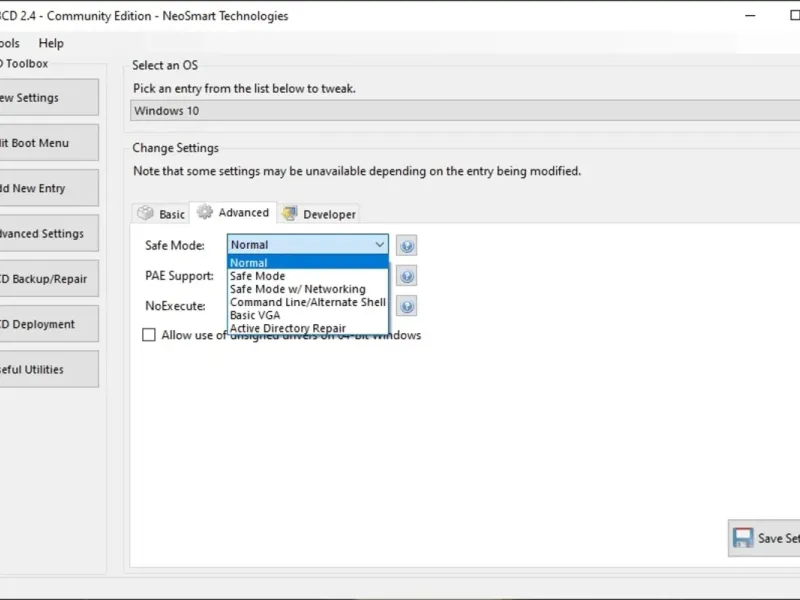The width and height of the screenshot is (800, 600).
Task: Maximize the EasyBCD window
Action: (794, 16)
